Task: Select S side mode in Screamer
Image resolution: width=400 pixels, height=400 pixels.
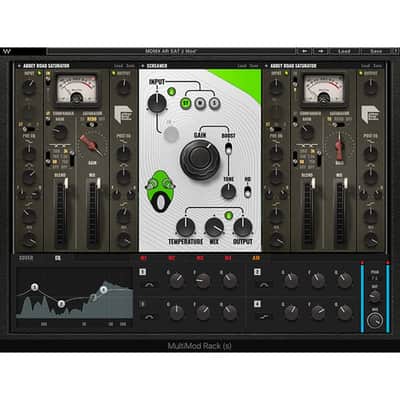Action: (215, 103)
